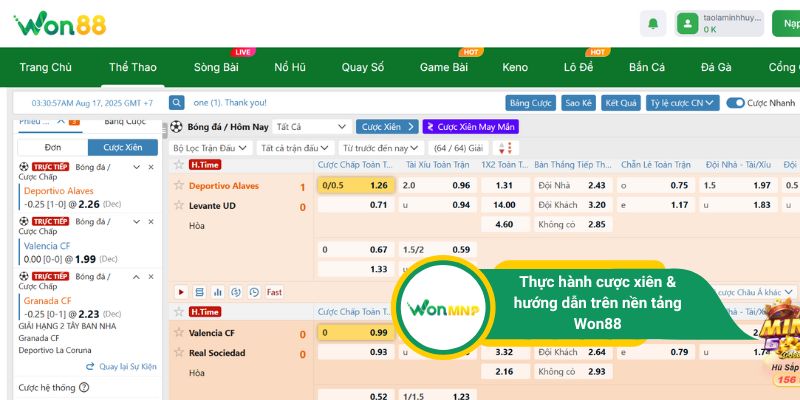Favorite the Levante UD star
The image size is (800, 400).
(x=179, y=205)
